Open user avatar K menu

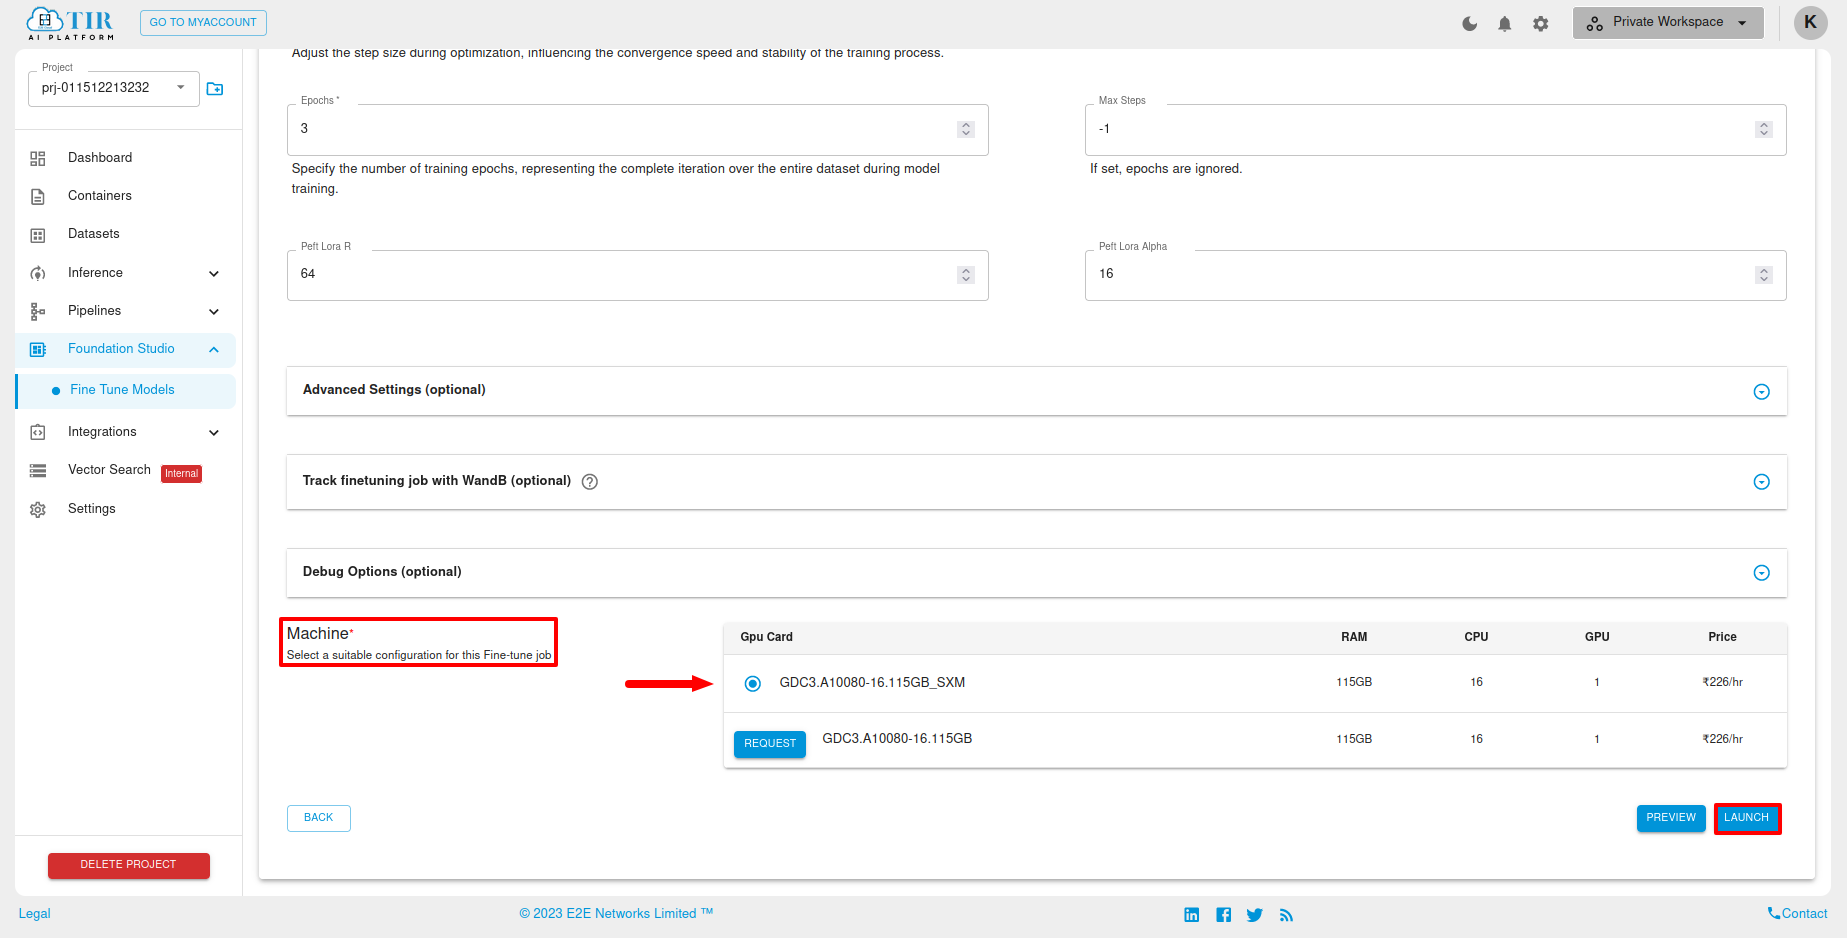coord(1810,22)
